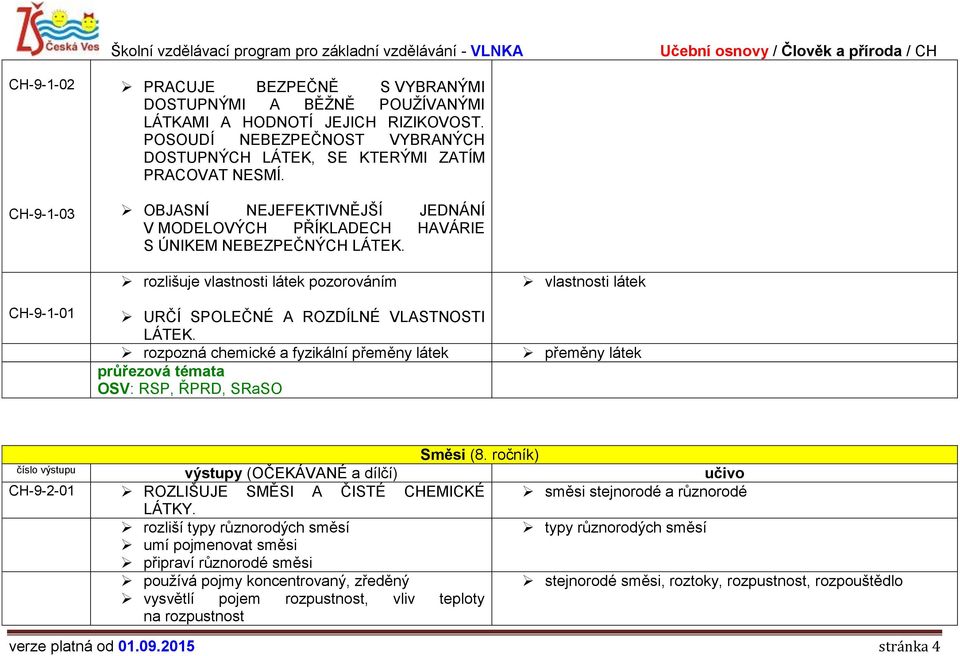
Task: Click the green 'průřezová témata' label
Action: pyautogui.click(x=161, y=371)
